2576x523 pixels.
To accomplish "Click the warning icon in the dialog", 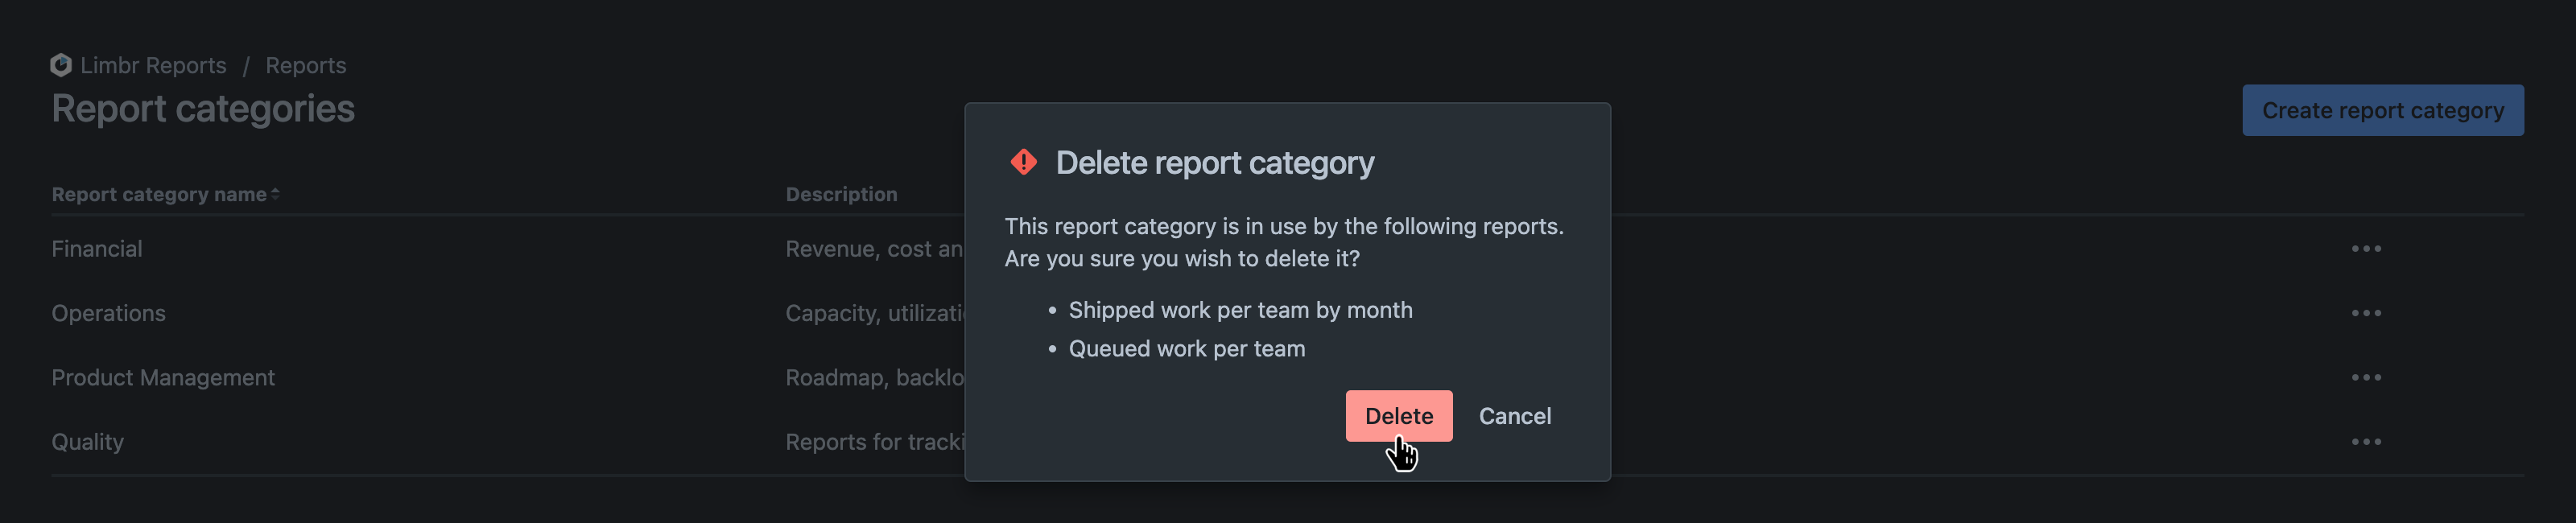I will click(1024, 162).
